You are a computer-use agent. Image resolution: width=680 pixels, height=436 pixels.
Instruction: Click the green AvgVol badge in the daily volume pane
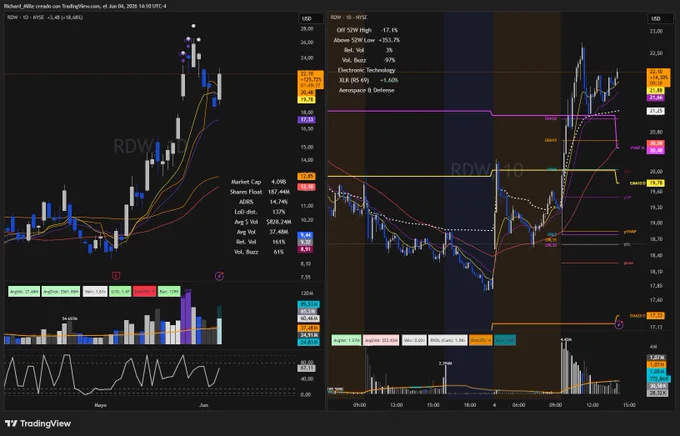tap(24, 292)
